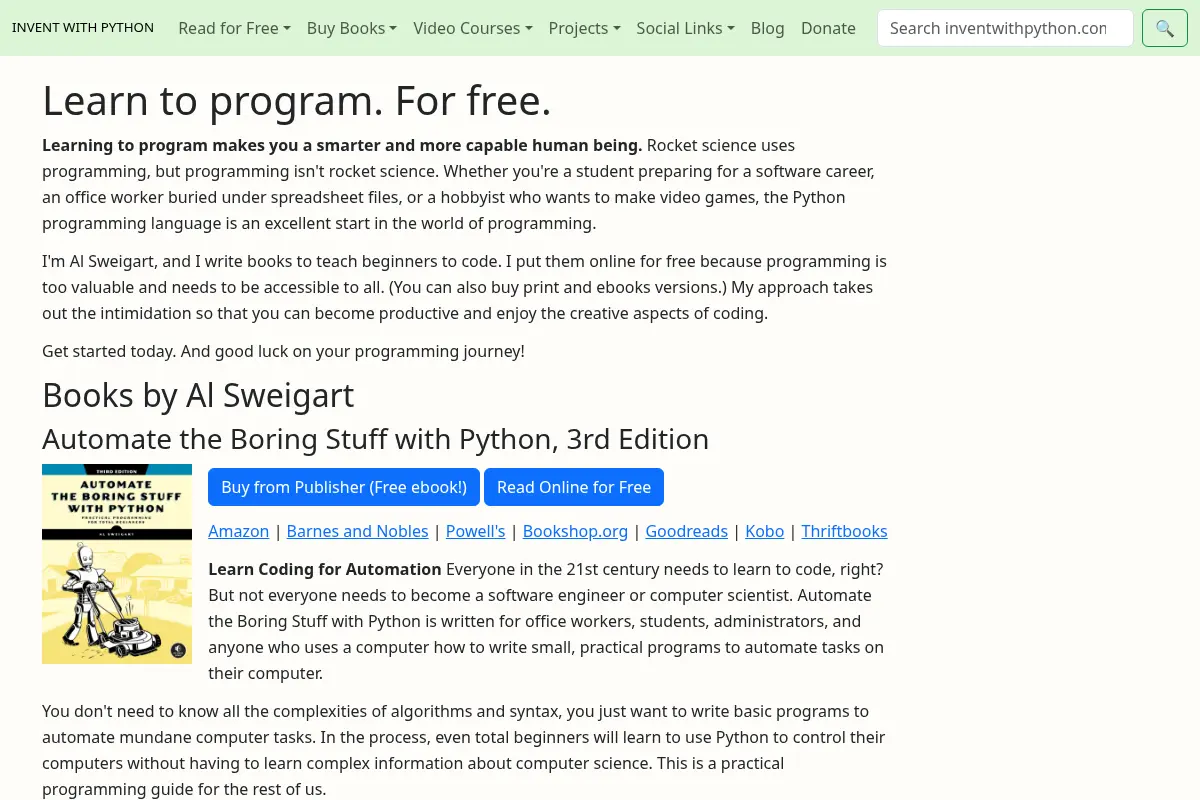Open the Video Courses dropdown
This screenshot has height=800, width=1200.
click(x=473, y=28)
